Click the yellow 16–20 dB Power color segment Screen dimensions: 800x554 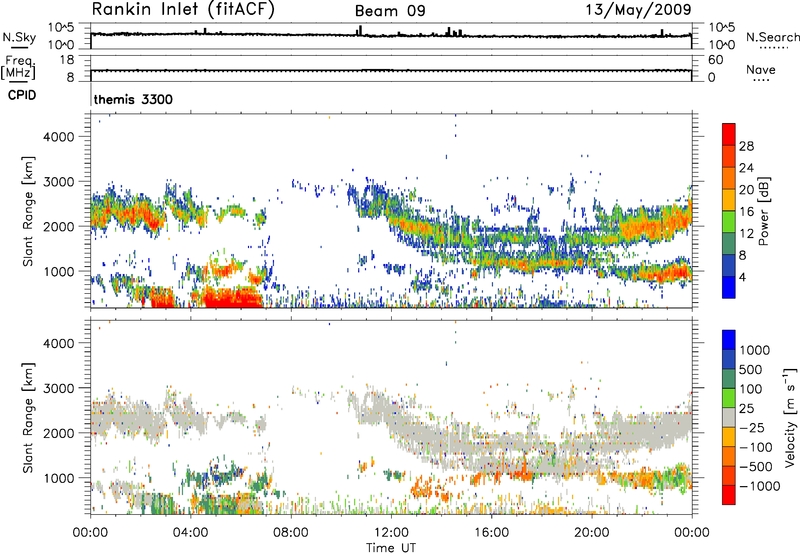click(x=729, y=200)
